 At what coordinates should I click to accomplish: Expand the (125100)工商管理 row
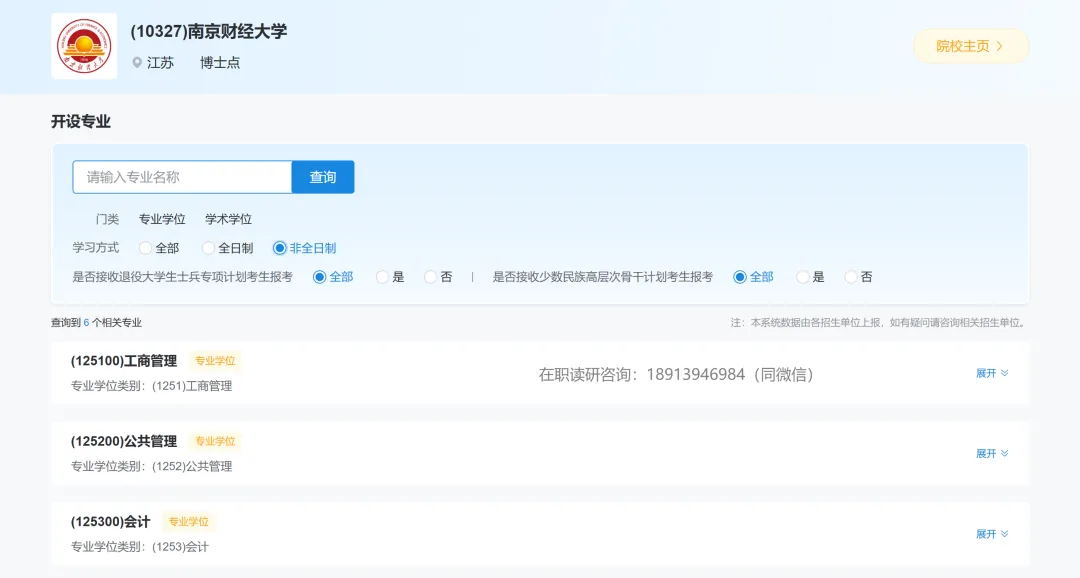(x=992, y=373)
